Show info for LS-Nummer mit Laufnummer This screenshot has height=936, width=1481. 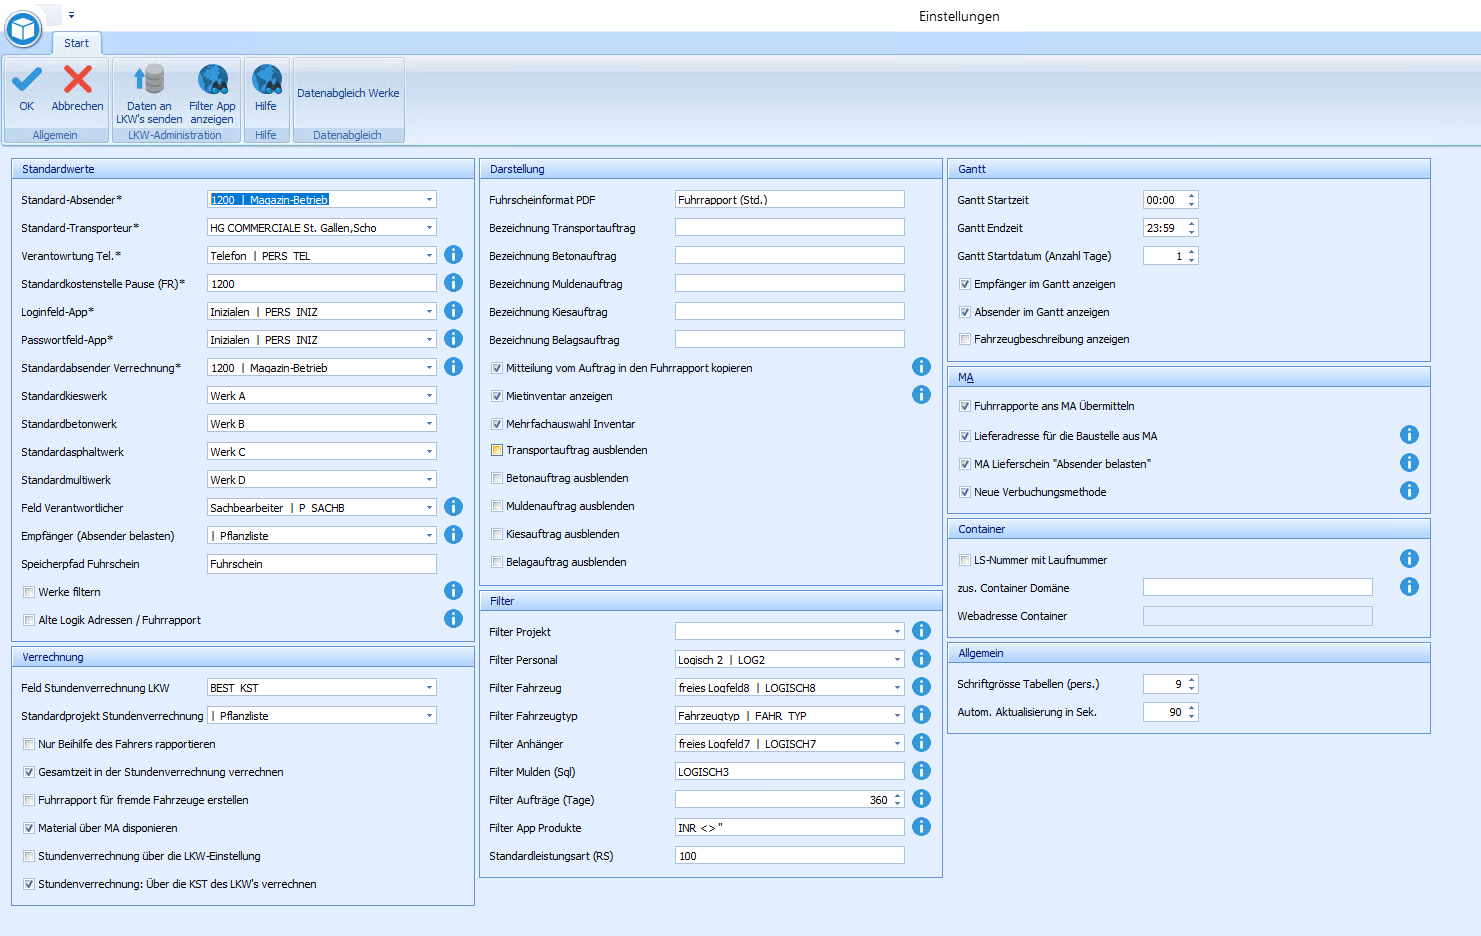pyautogui.click(x=1410, y=559)
